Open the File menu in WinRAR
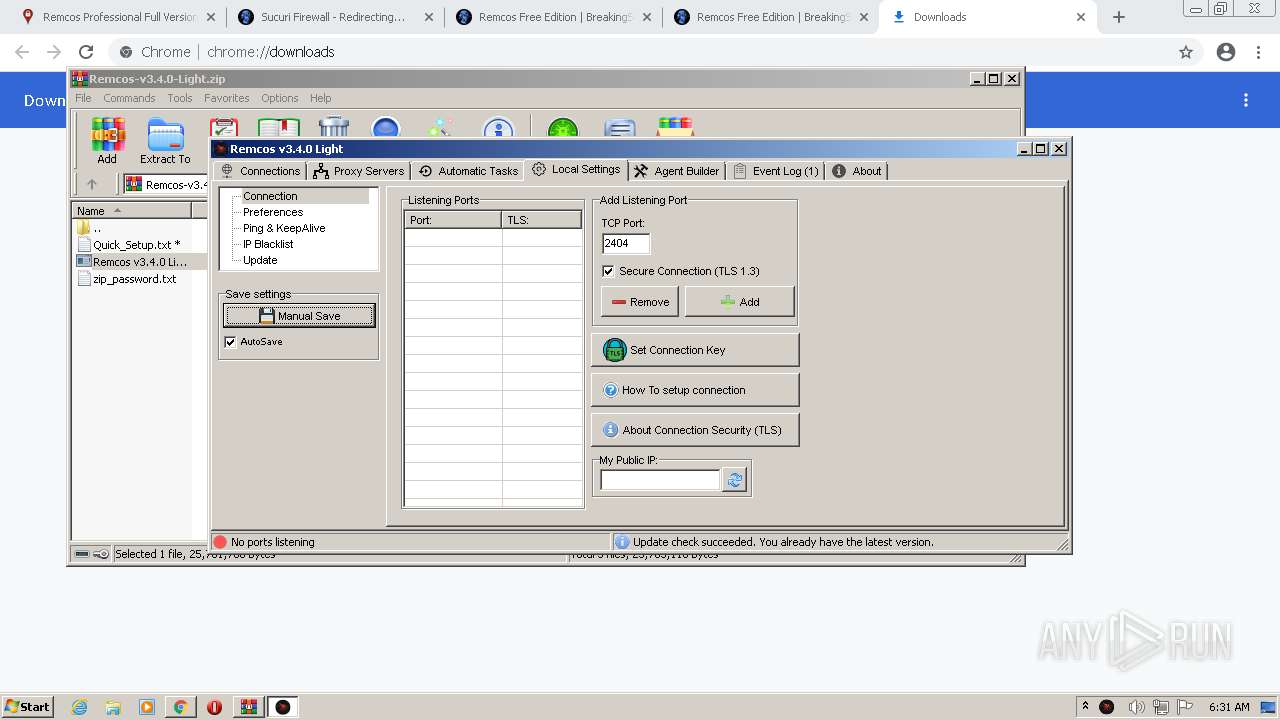Image resolution: width=1280 pixels, height=720 pixels. pos(83,98)
